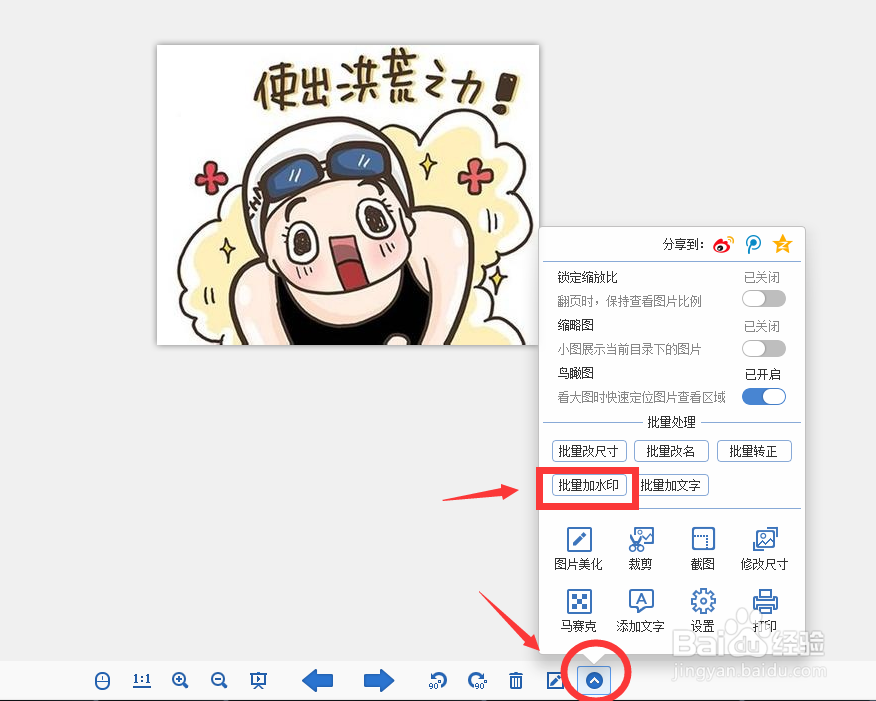Toggle 缩略图 switch
This screenshot has width=876, height=701.
click(x=764, y=349)
